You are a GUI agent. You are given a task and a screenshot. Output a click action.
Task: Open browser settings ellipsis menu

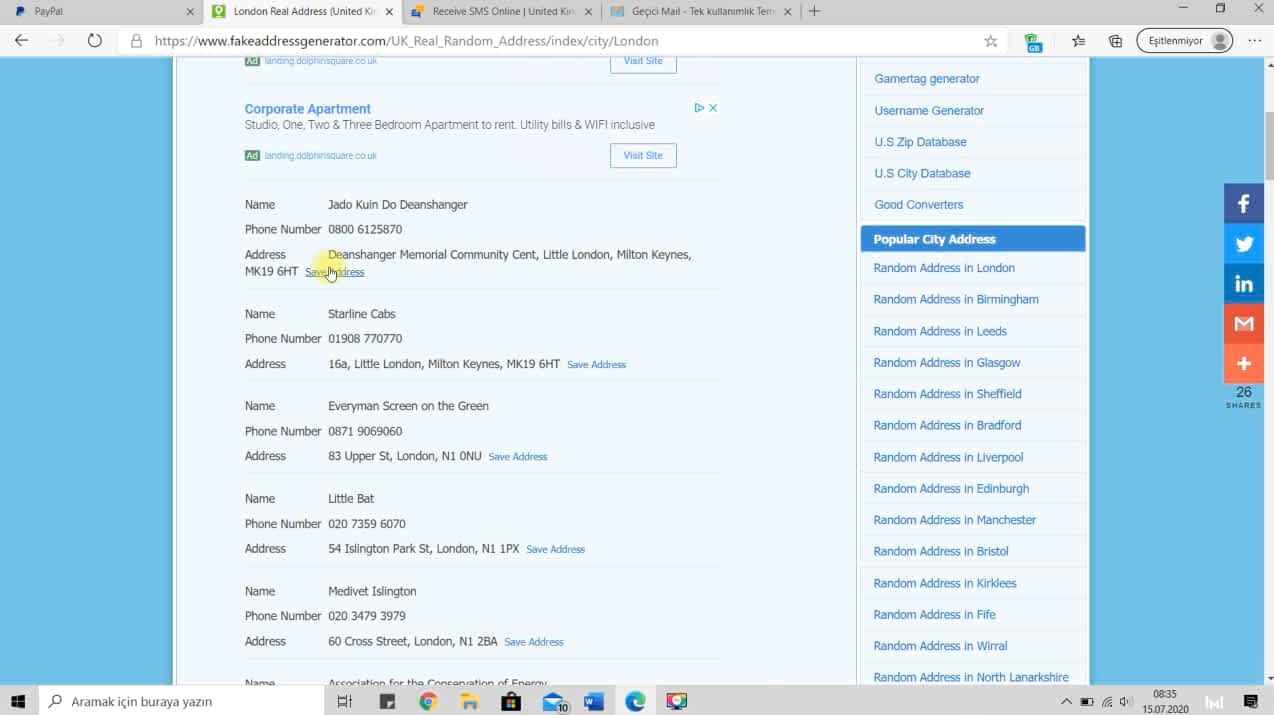click(1255, 41)
